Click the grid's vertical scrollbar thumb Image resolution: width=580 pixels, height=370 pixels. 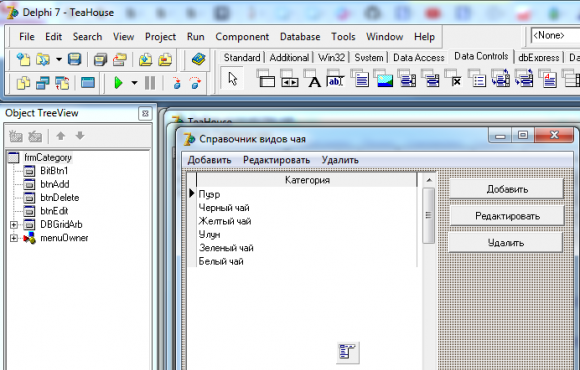429,215
